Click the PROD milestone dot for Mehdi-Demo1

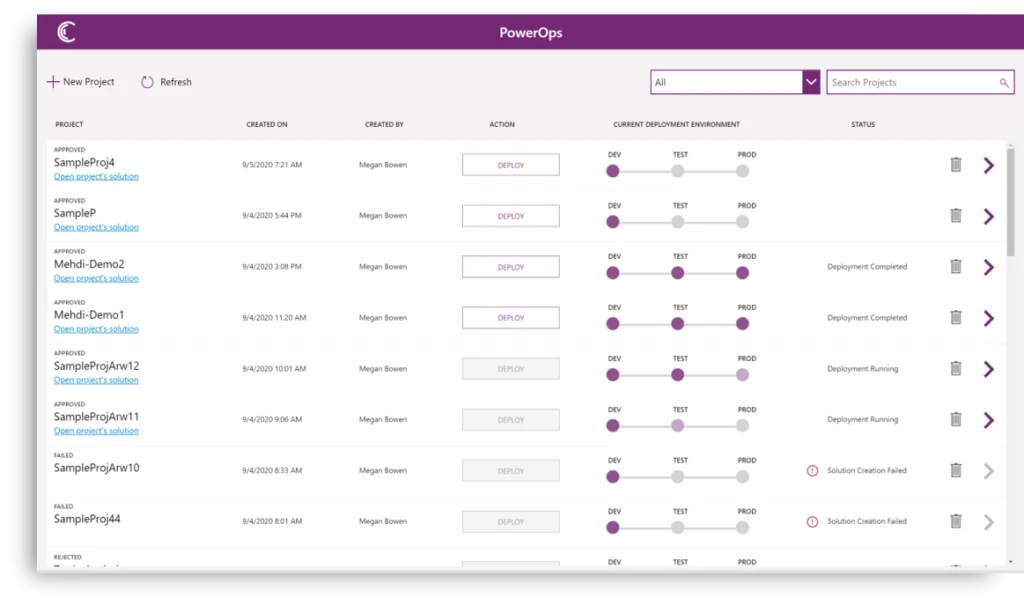tap(742, 324)
